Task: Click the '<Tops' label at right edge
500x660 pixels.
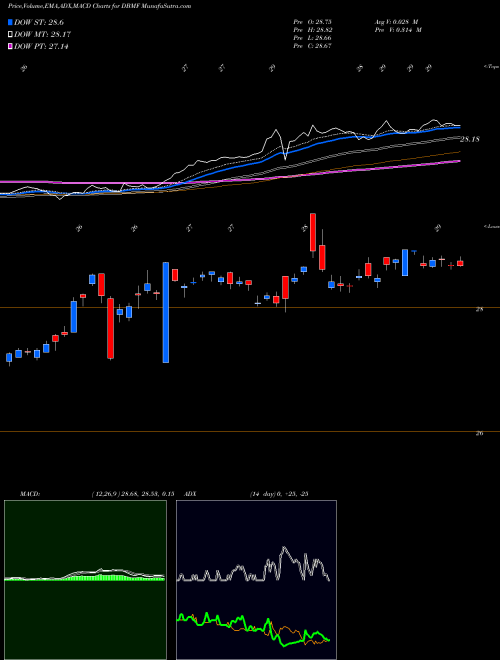Action: tap(491, 67)
